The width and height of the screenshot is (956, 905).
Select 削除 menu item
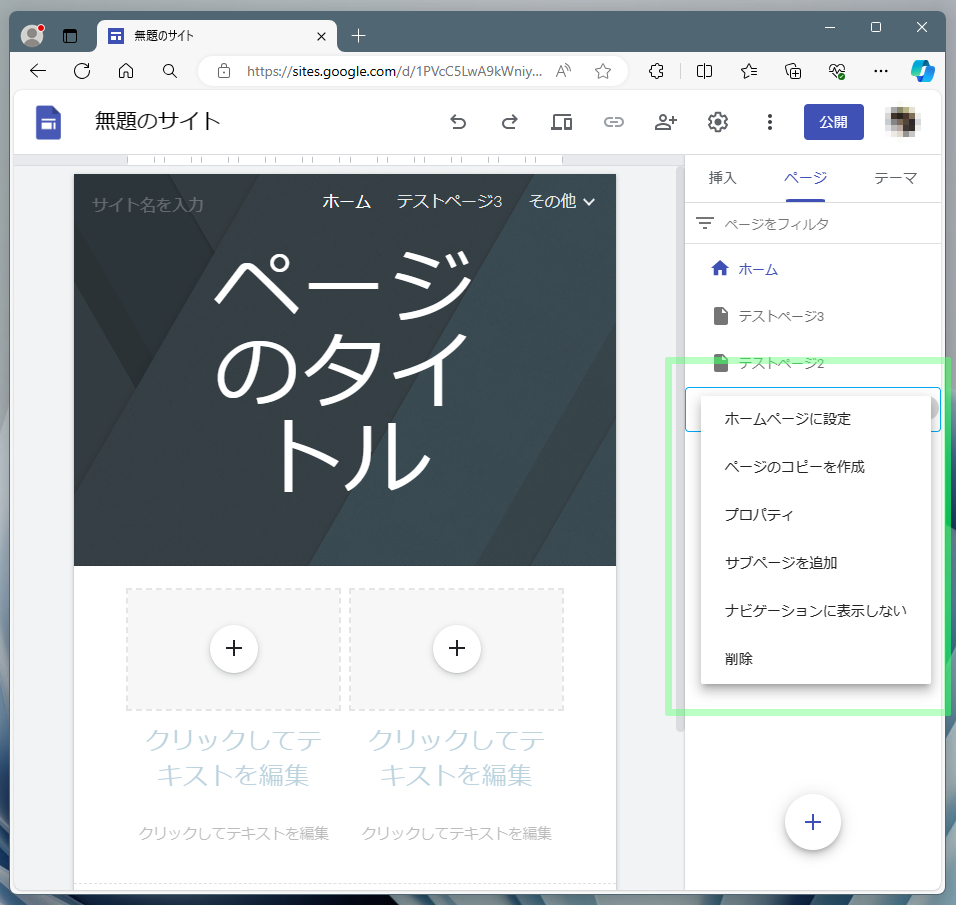816,659
